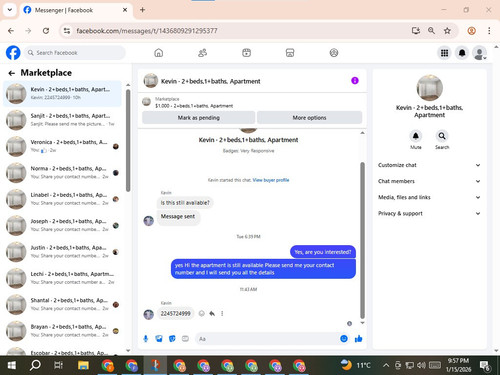Open File Explorer from taskbar

[83, 365]
